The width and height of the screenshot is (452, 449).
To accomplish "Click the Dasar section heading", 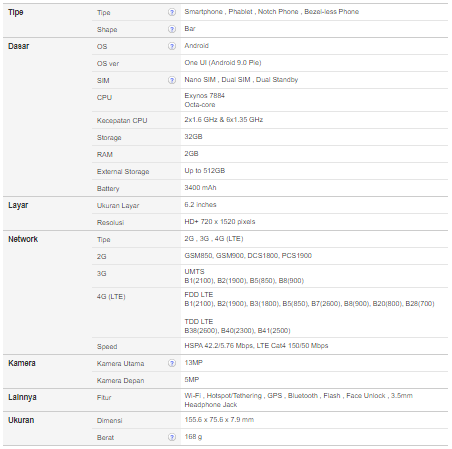I will [19, 46].
